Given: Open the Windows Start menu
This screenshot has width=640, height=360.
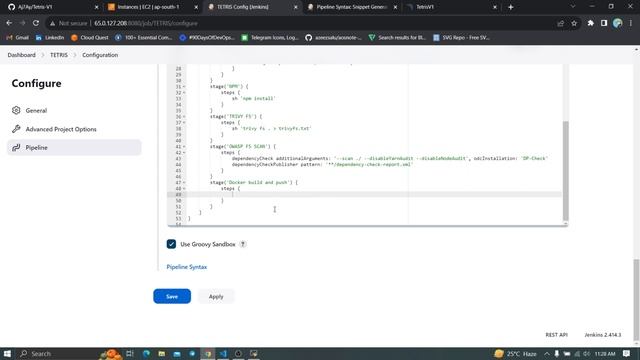Looking at the screenshot, I should click(x=7, y=353).
